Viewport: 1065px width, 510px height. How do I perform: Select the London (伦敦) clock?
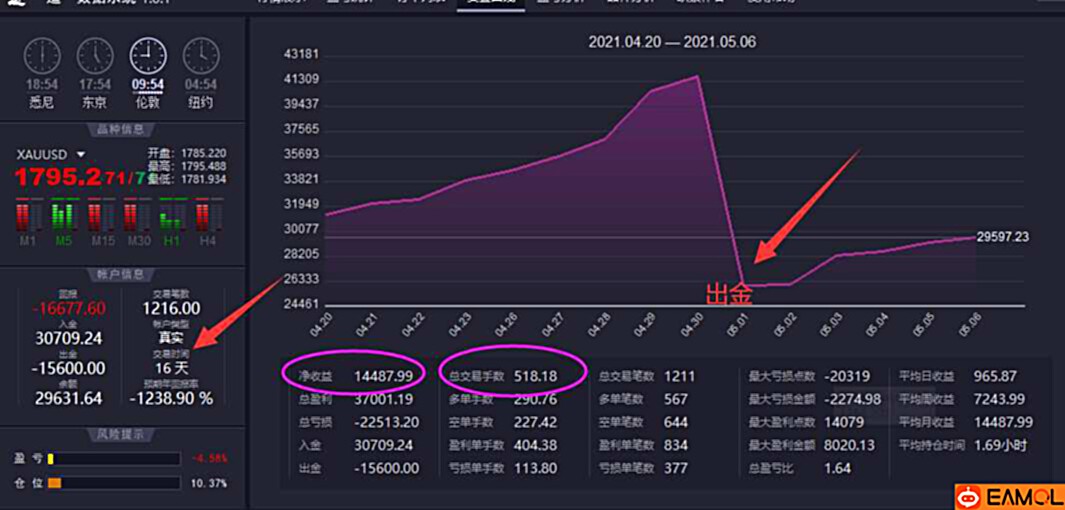(148, 56)
